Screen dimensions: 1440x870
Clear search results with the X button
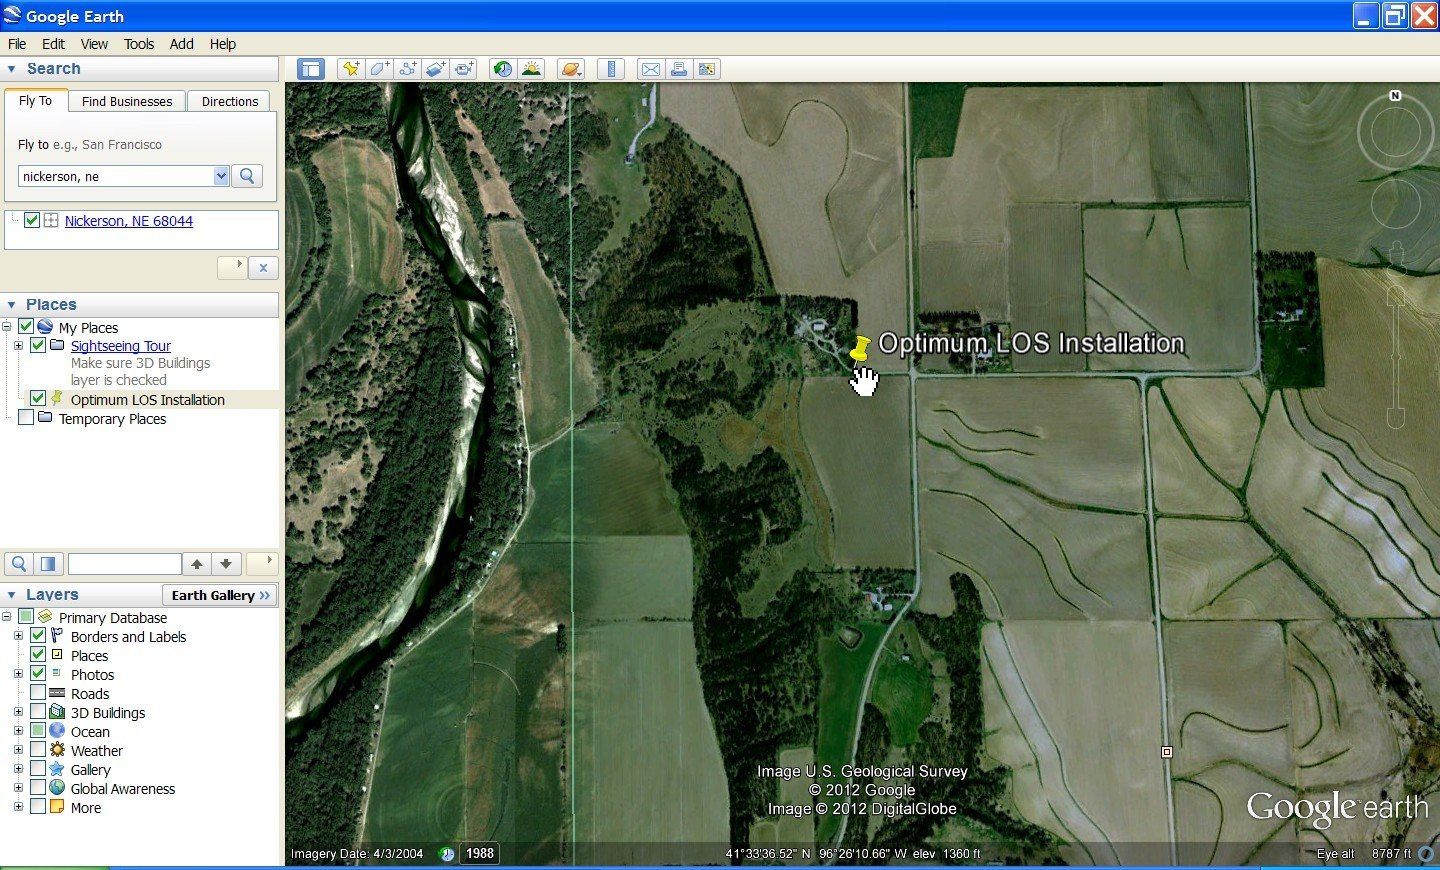pyautogui.click(x=263, y=268)
